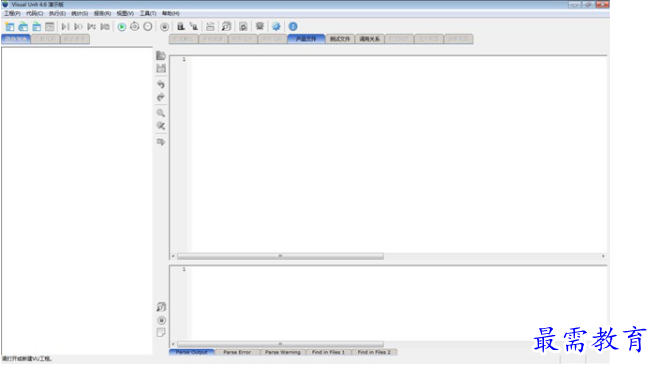Image resolution: width=655 pixels, height=371 pixels.
Task: Click the circular record icon in toolbar
Action: [165, 27]
